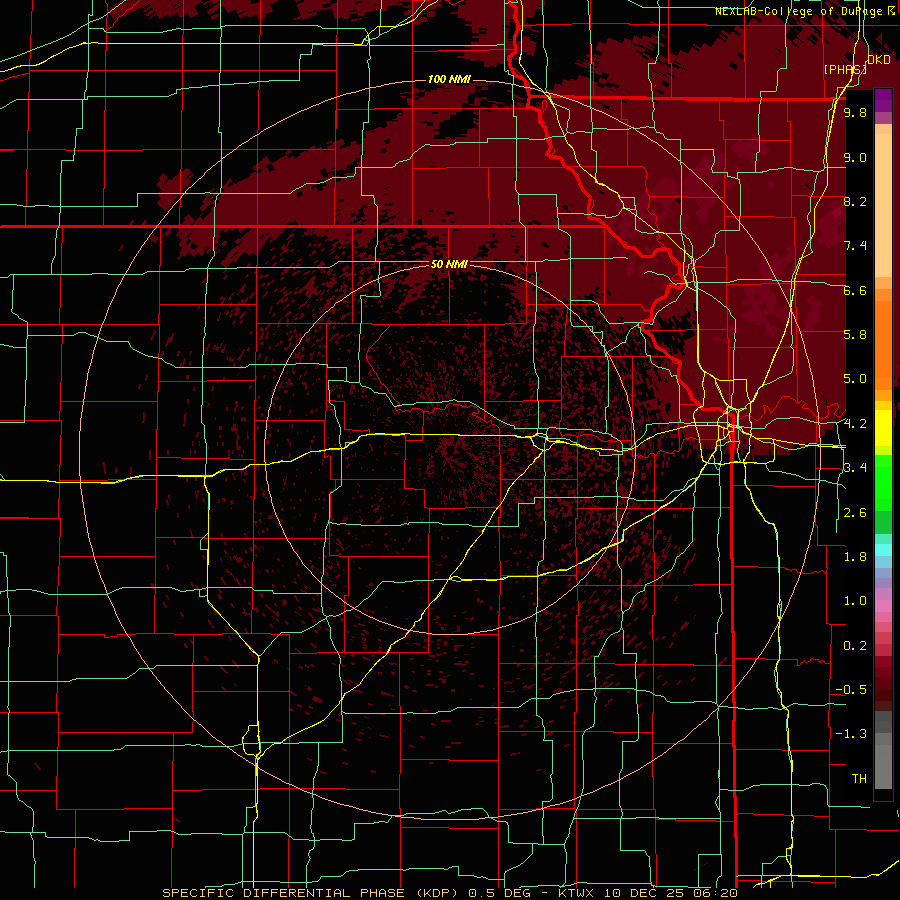
Task: Pick the yellow segment of the color scale
Action: [883, 428]
